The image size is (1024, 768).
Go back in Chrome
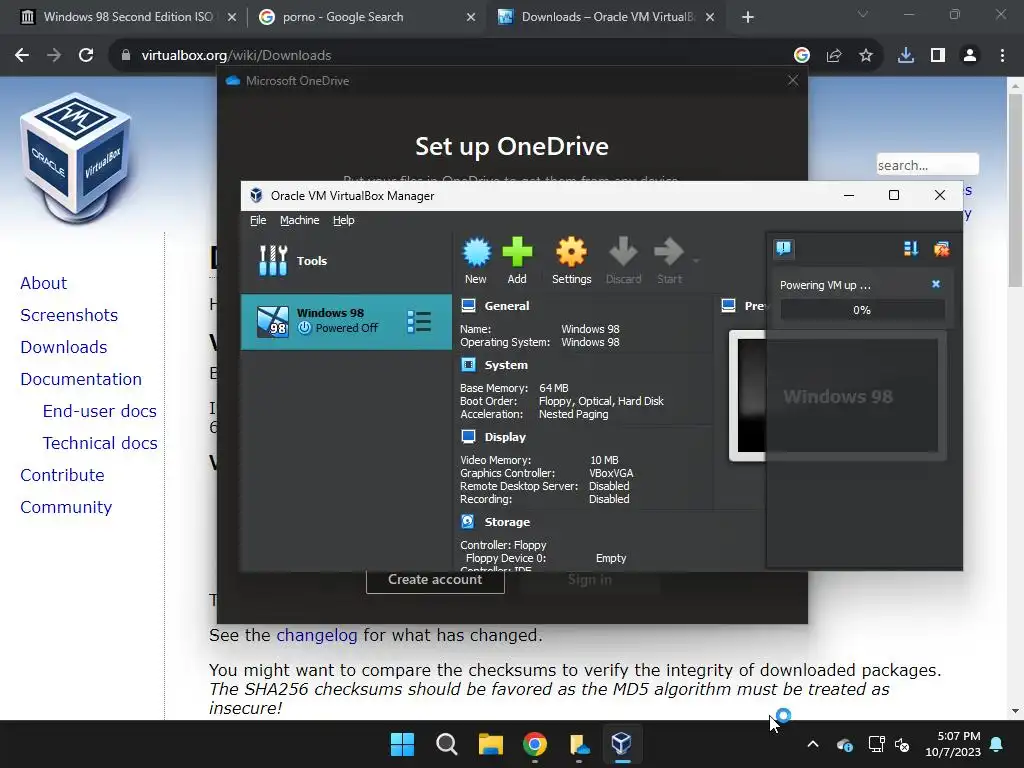[x=22, y=56]
